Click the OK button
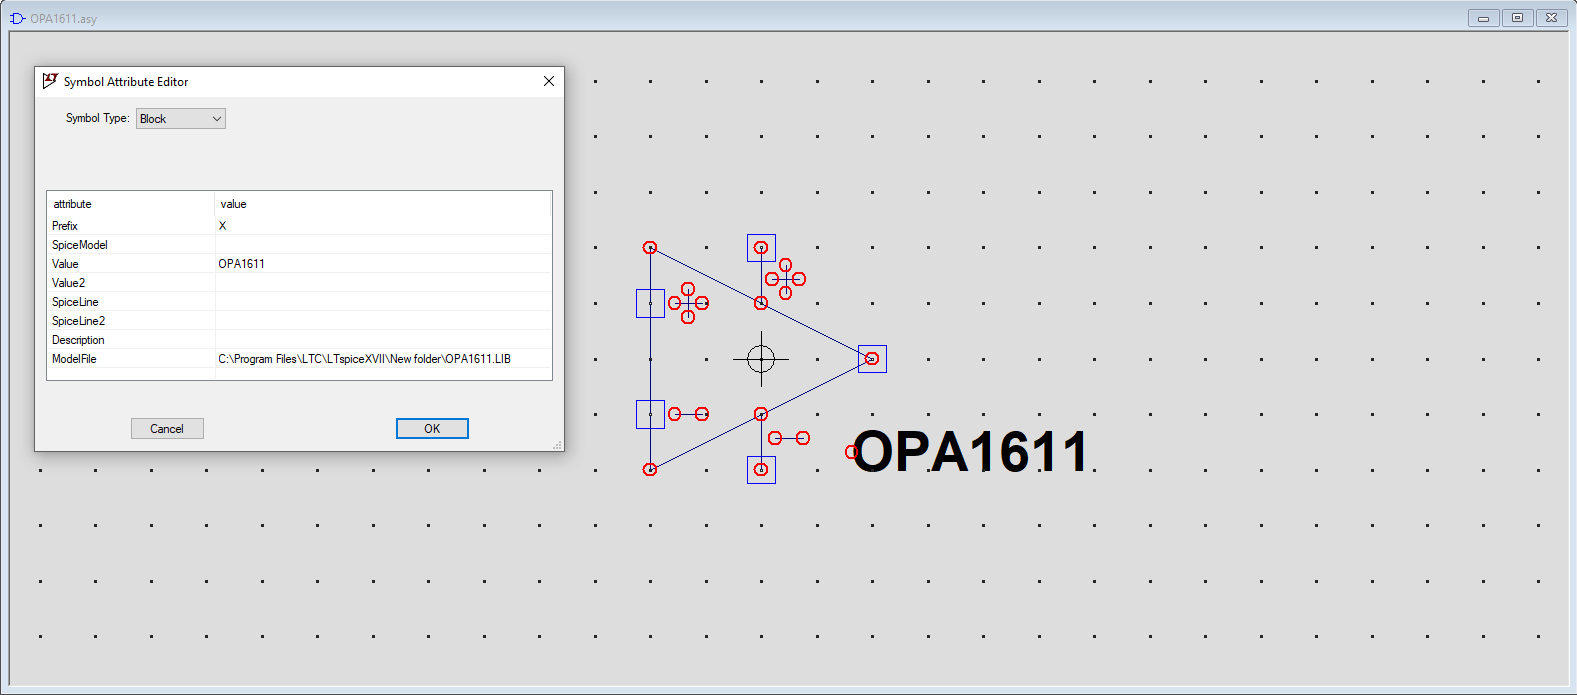Screen dimensions: 1577x695 [x=432, y=428]
